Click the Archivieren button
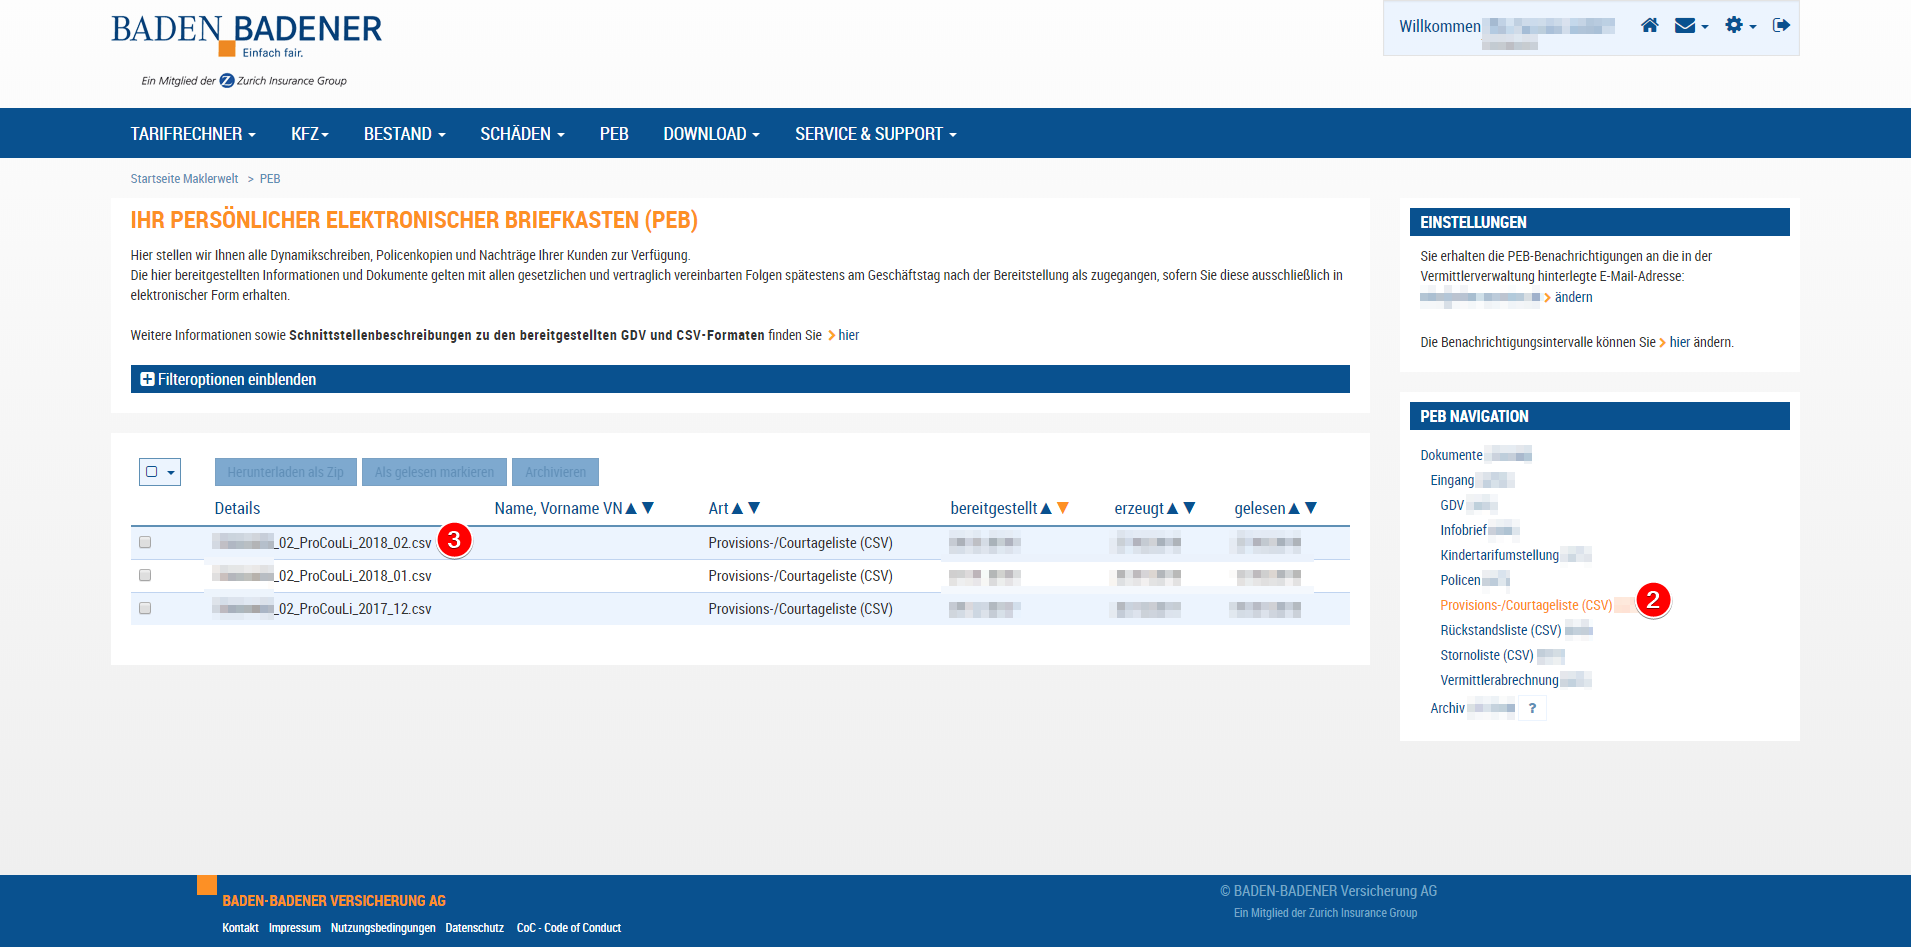Screen dimensions: 1916x947 555,472
